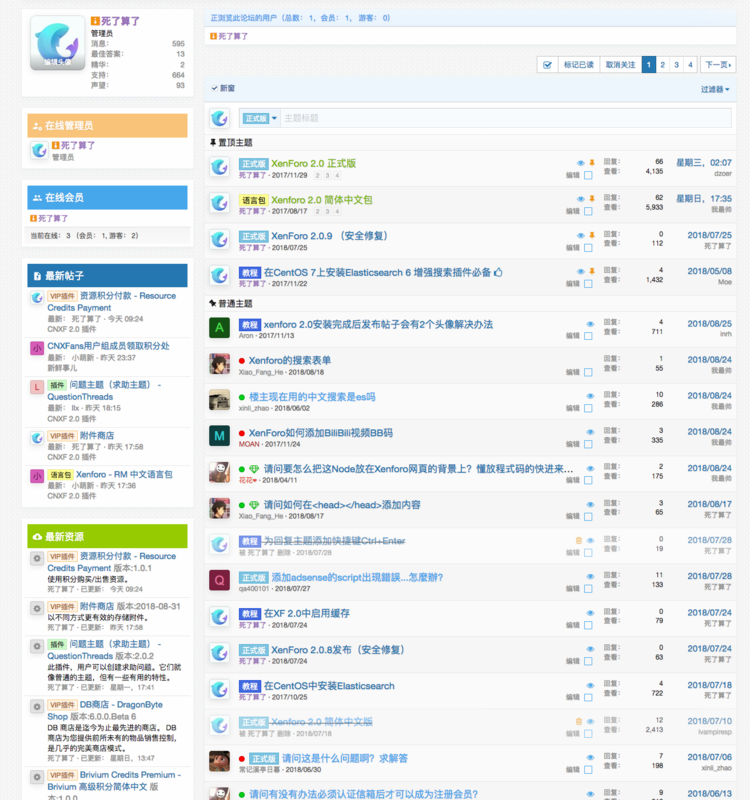750x800 pixels.
Task: Click the orange trash icon on deleted Xenforo 2.0 简体中文版 row
Action: (579, 721)
